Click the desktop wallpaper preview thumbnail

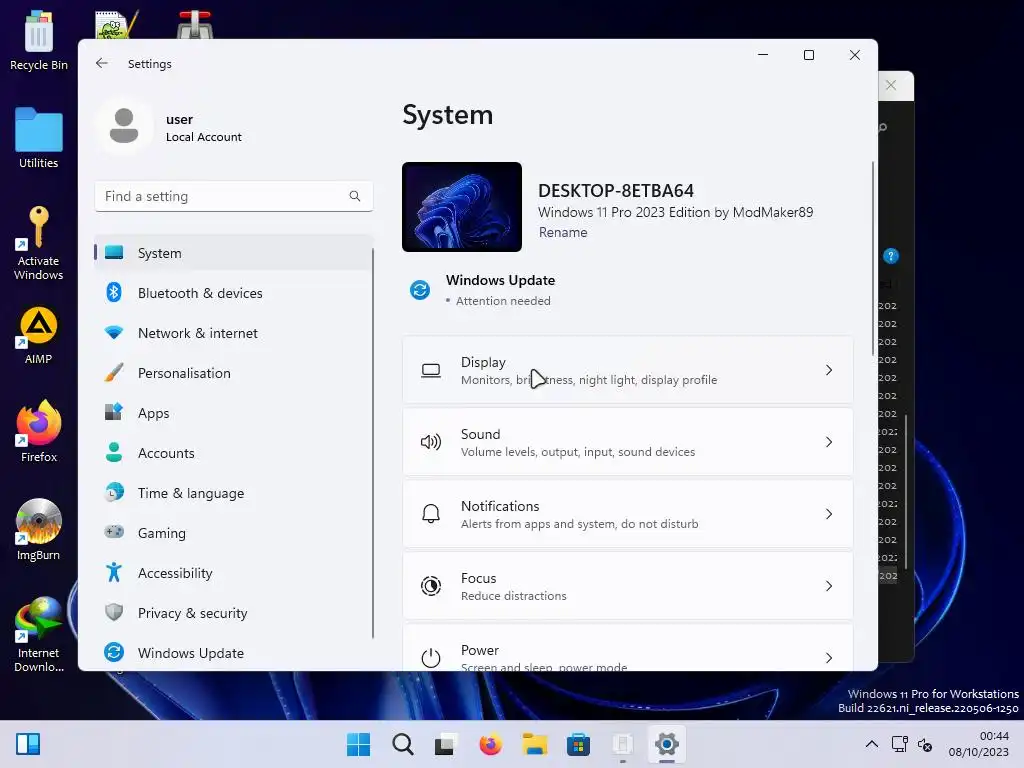coord(462,207)
